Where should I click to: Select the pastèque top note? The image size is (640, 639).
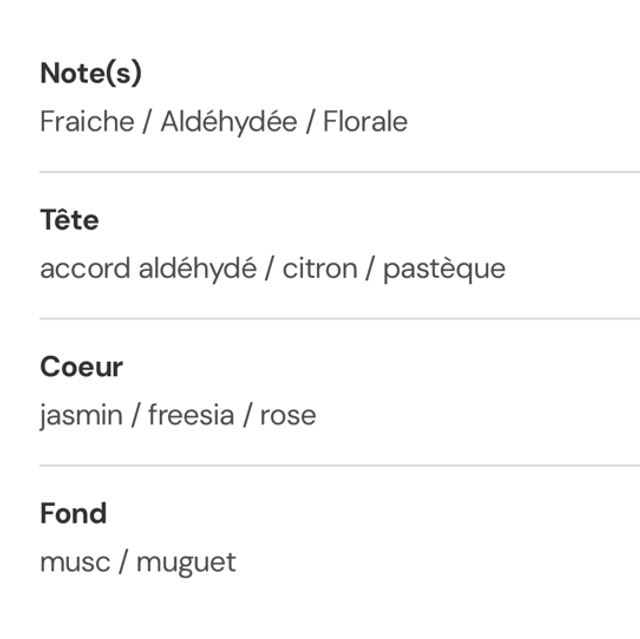(x=444, y=268)
